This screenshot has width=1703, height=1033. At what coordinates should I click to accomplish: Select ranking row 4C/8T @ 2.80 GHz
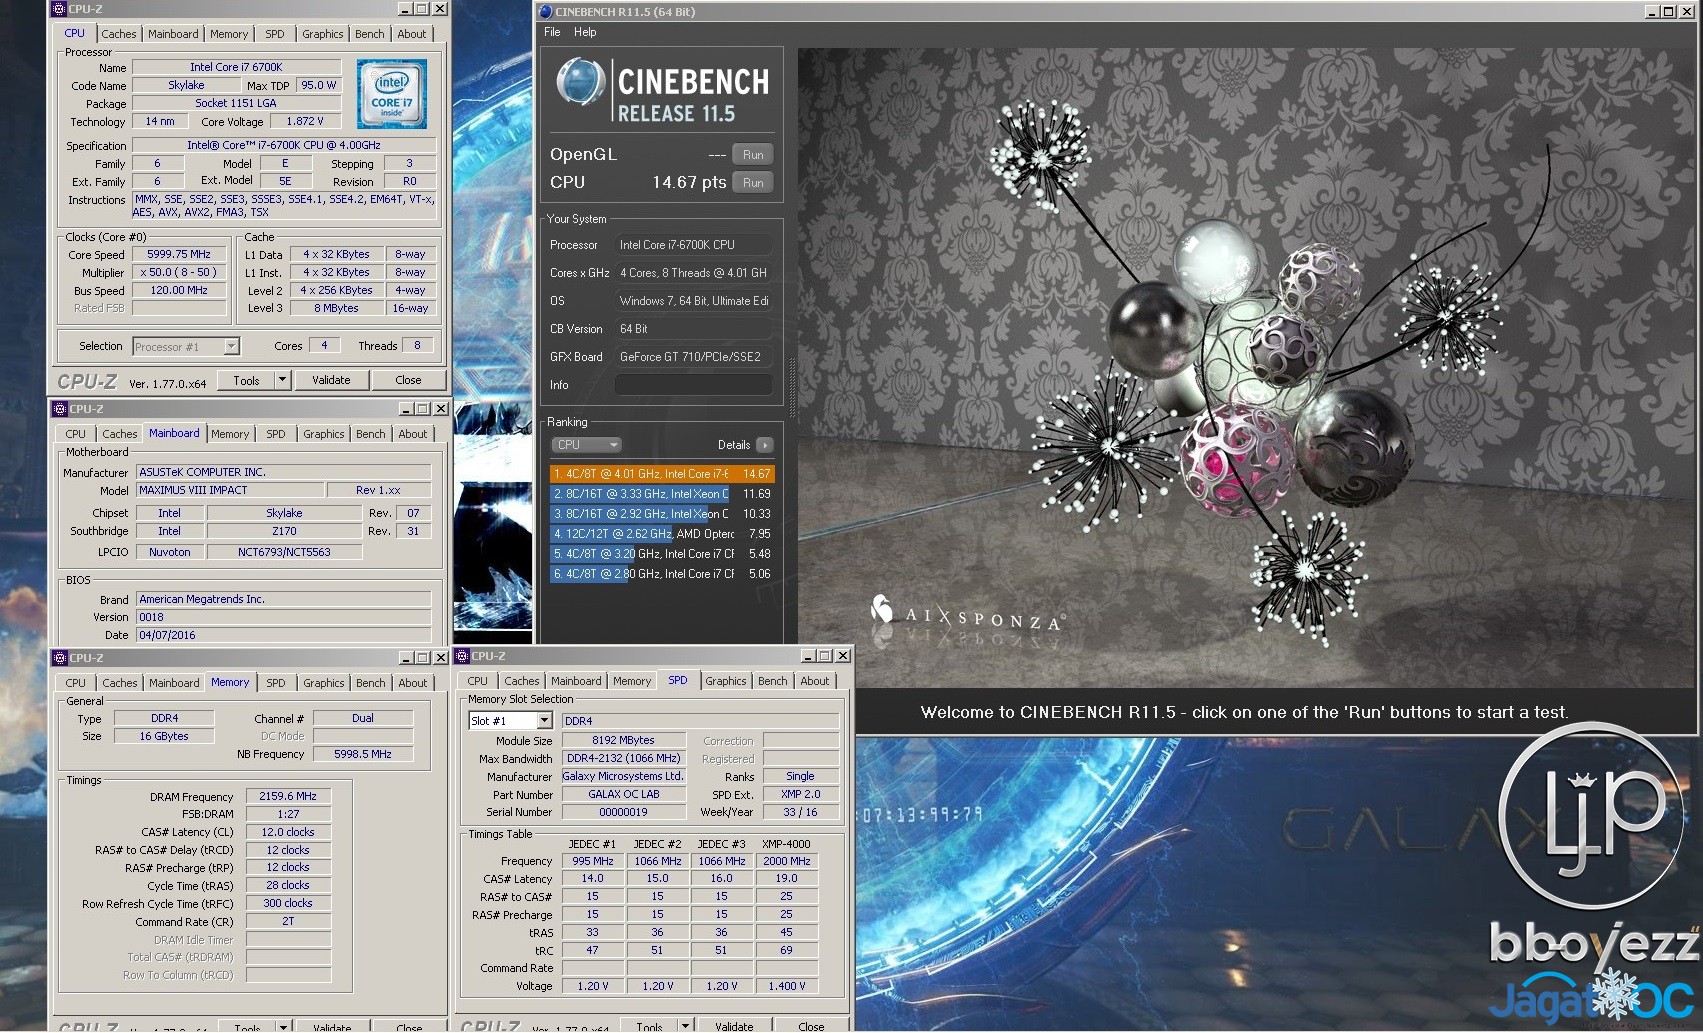coord(661,574)
